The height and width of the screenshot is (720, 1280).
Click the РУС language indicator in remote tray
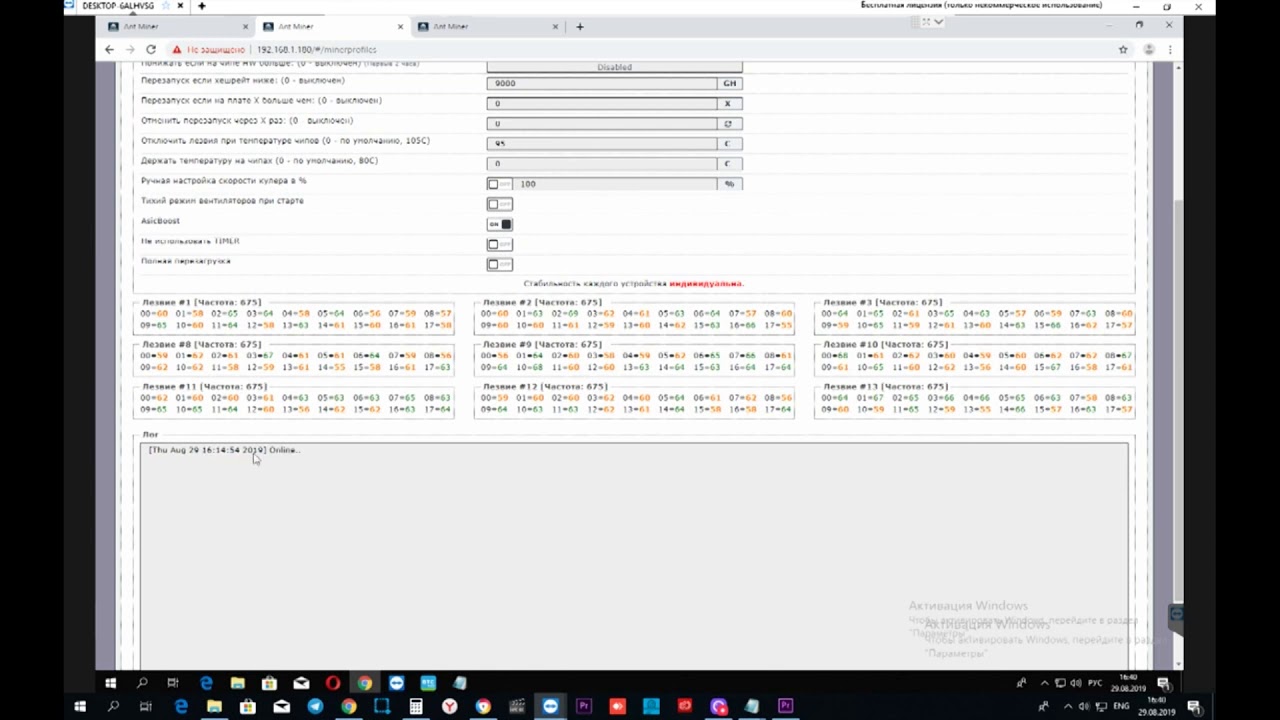[1095, 683]
